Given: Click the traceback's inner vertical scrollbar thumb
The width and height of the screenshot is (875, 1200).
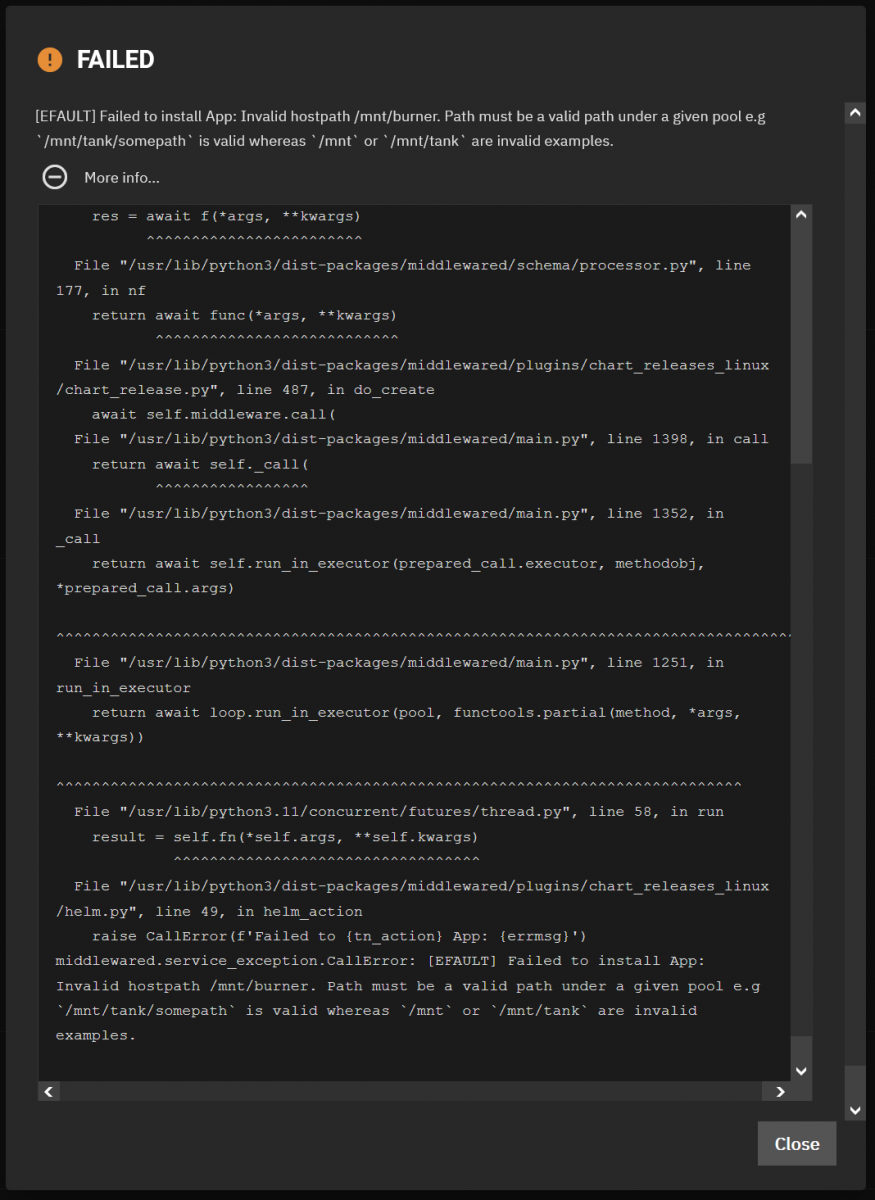Looking at the screenshot, I should click(801, 344).
